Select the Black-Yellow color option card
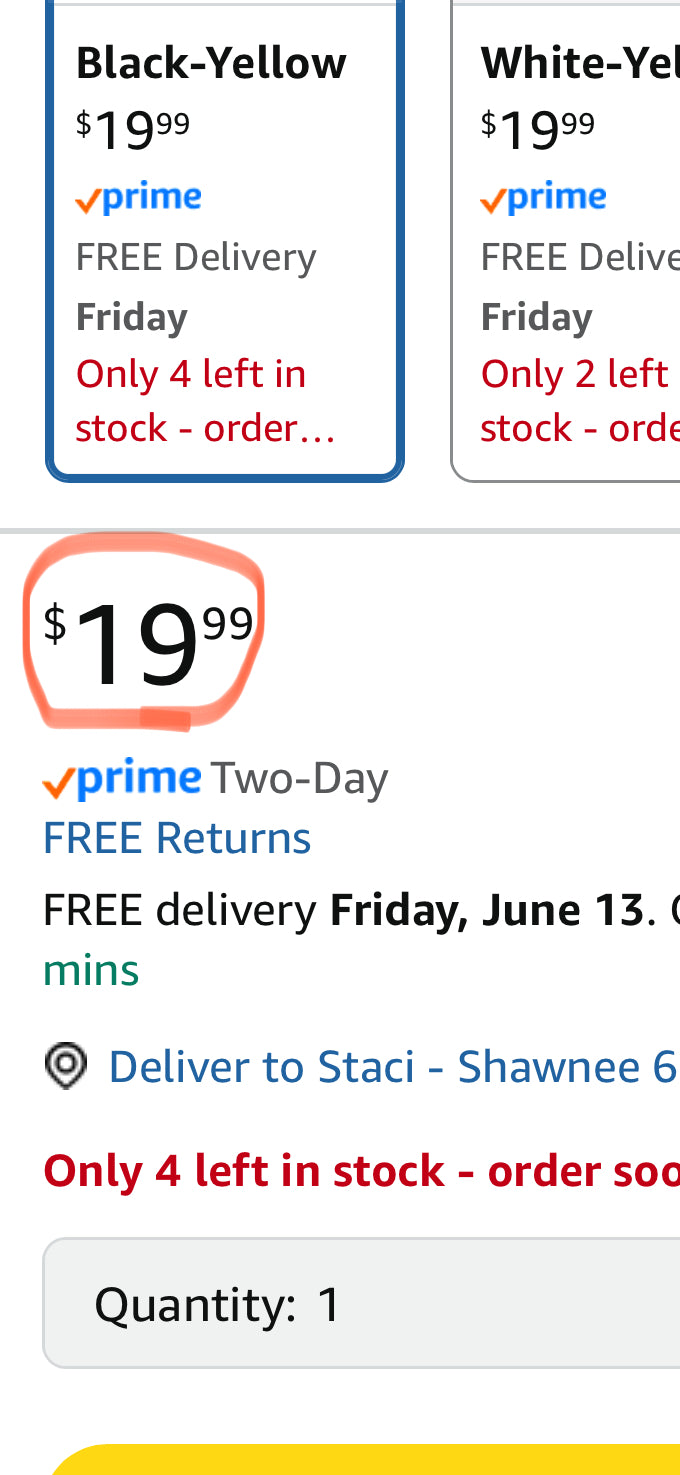 click(x=225, y=240)
